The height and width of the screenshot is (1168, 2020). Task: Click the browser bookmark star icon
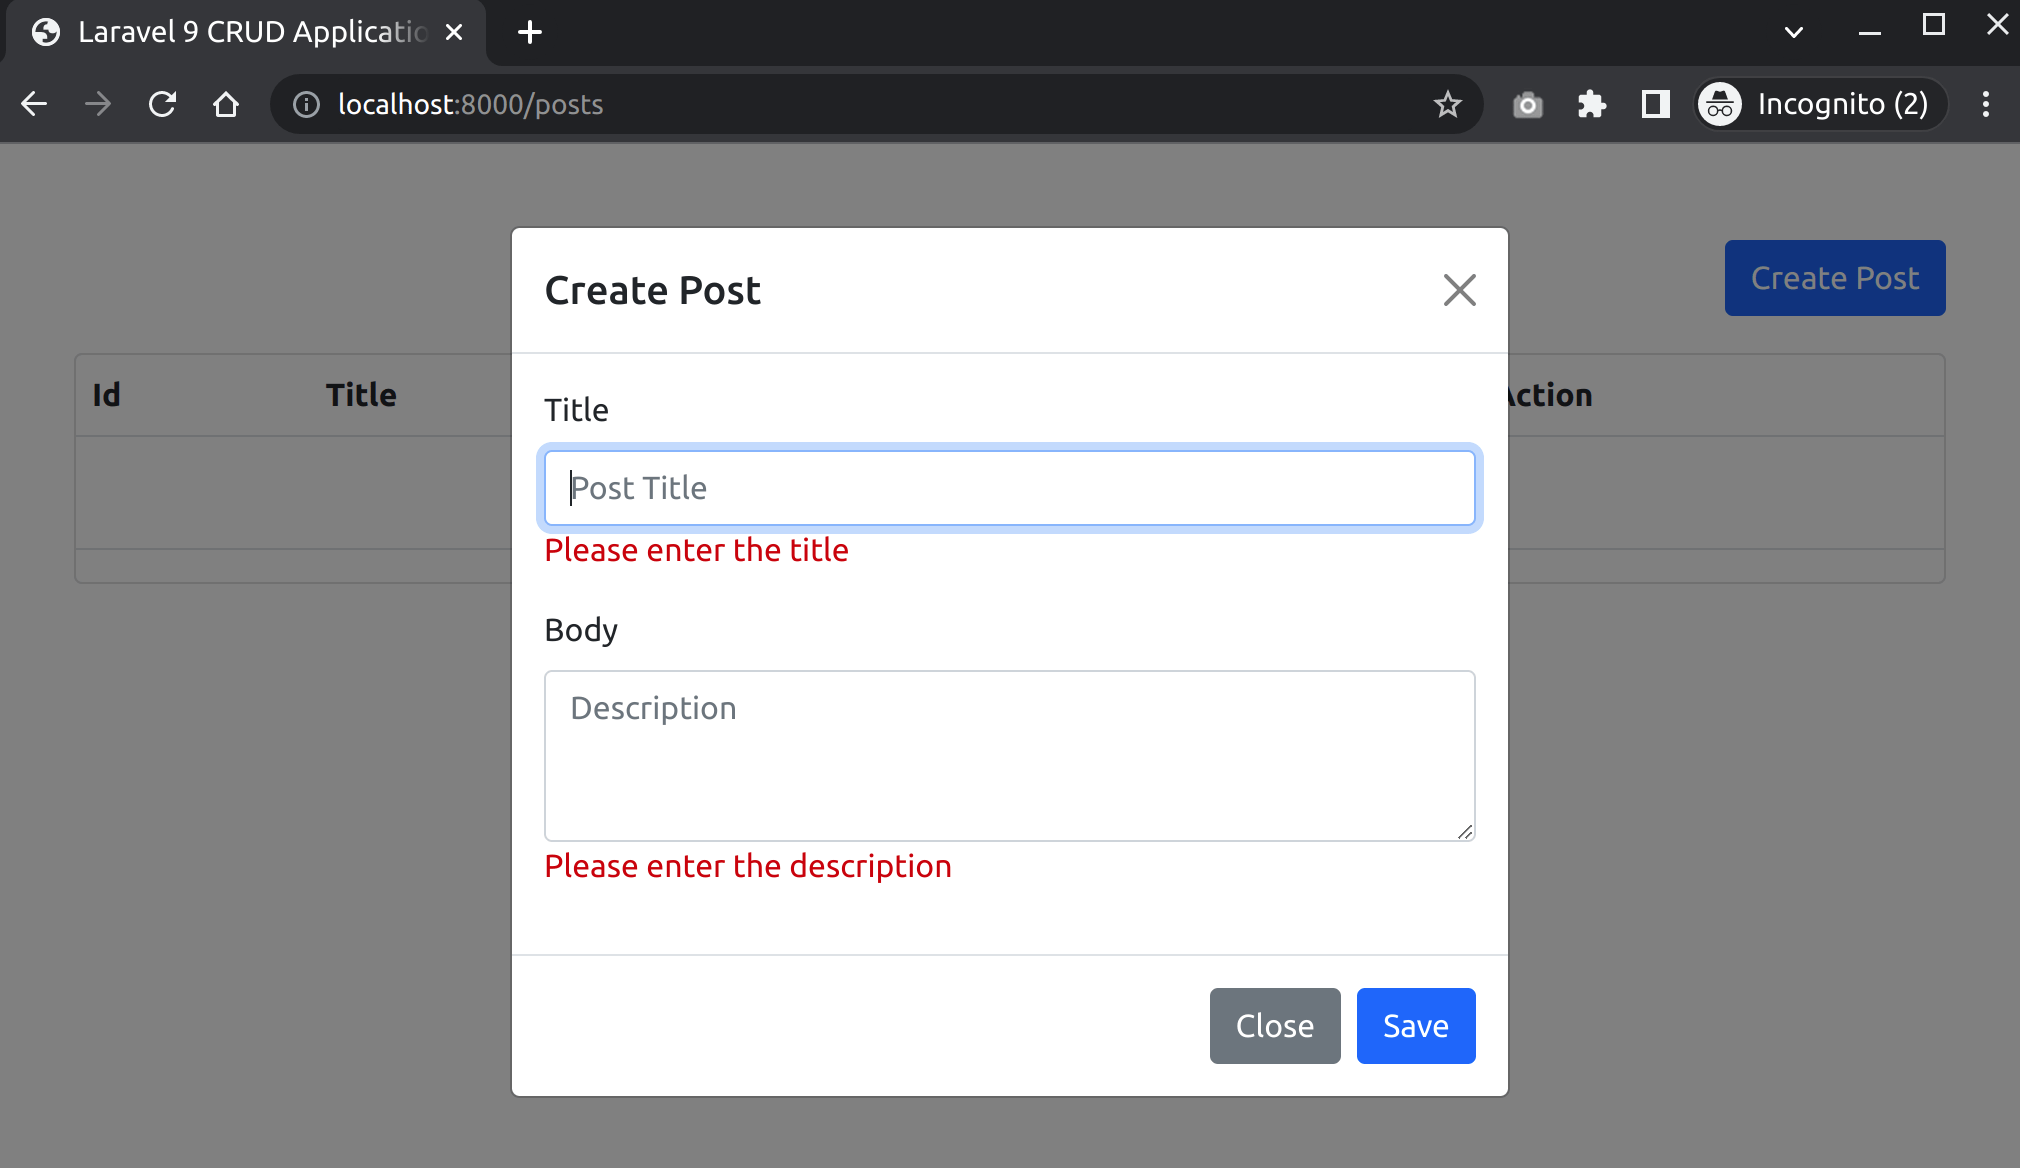(1450, 103)
